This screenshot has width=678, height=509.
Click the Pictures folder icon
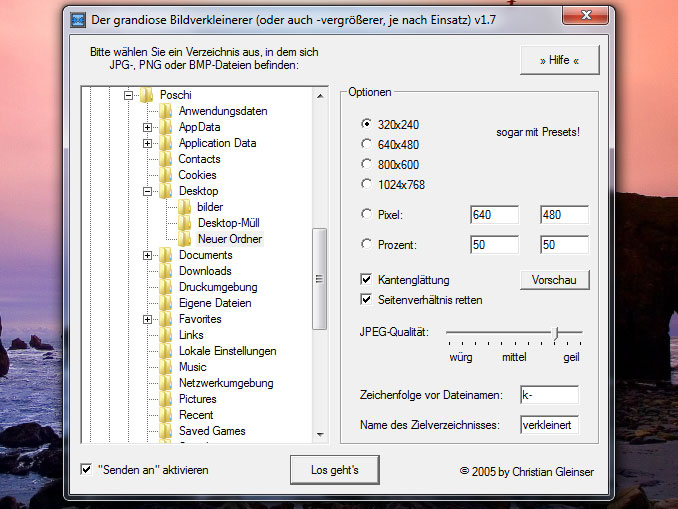tap(166, 399)
